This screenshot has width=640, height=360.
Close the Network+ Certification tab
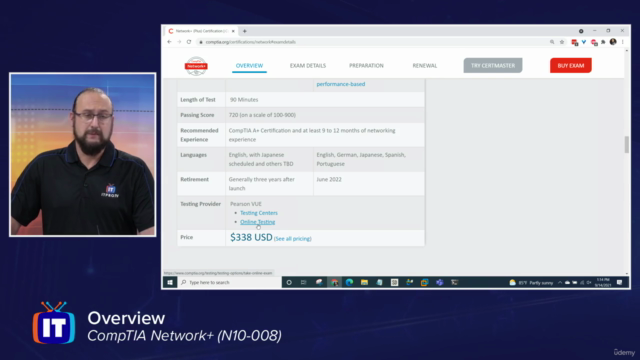coord(233,31)
